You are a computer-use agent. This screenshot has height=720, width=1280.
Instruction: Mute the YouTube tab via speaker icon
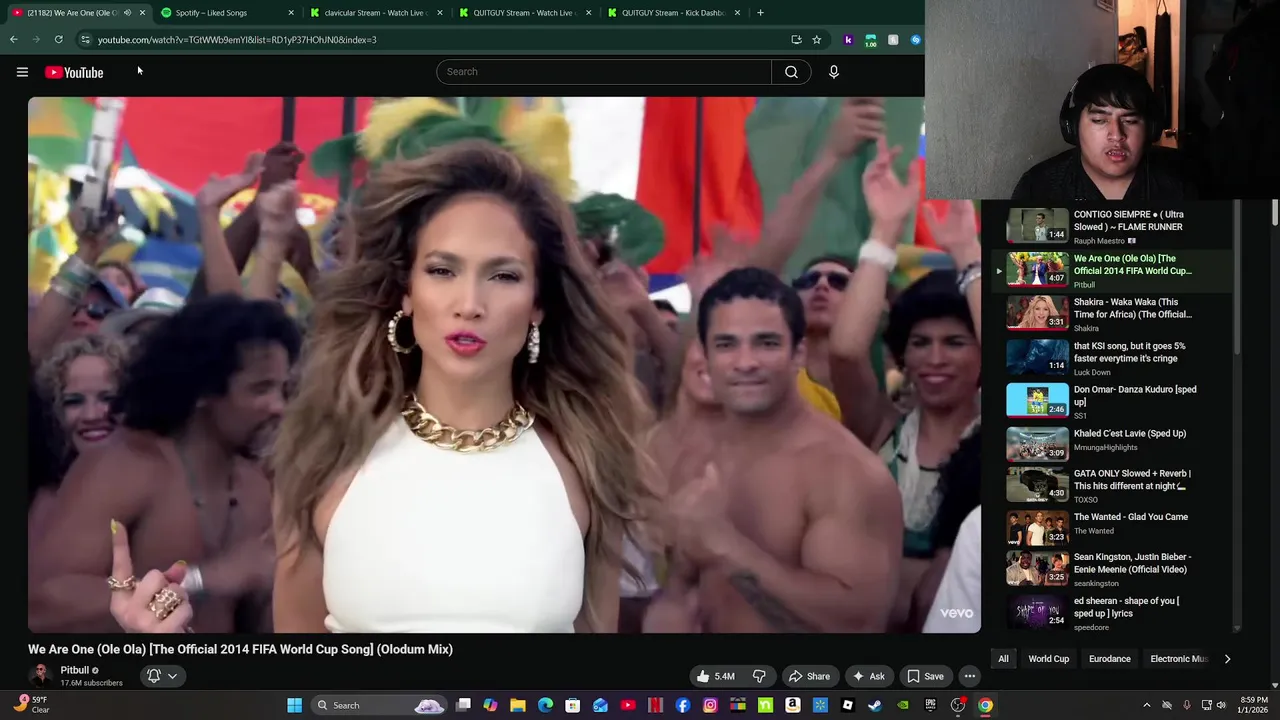coord(127,13)
